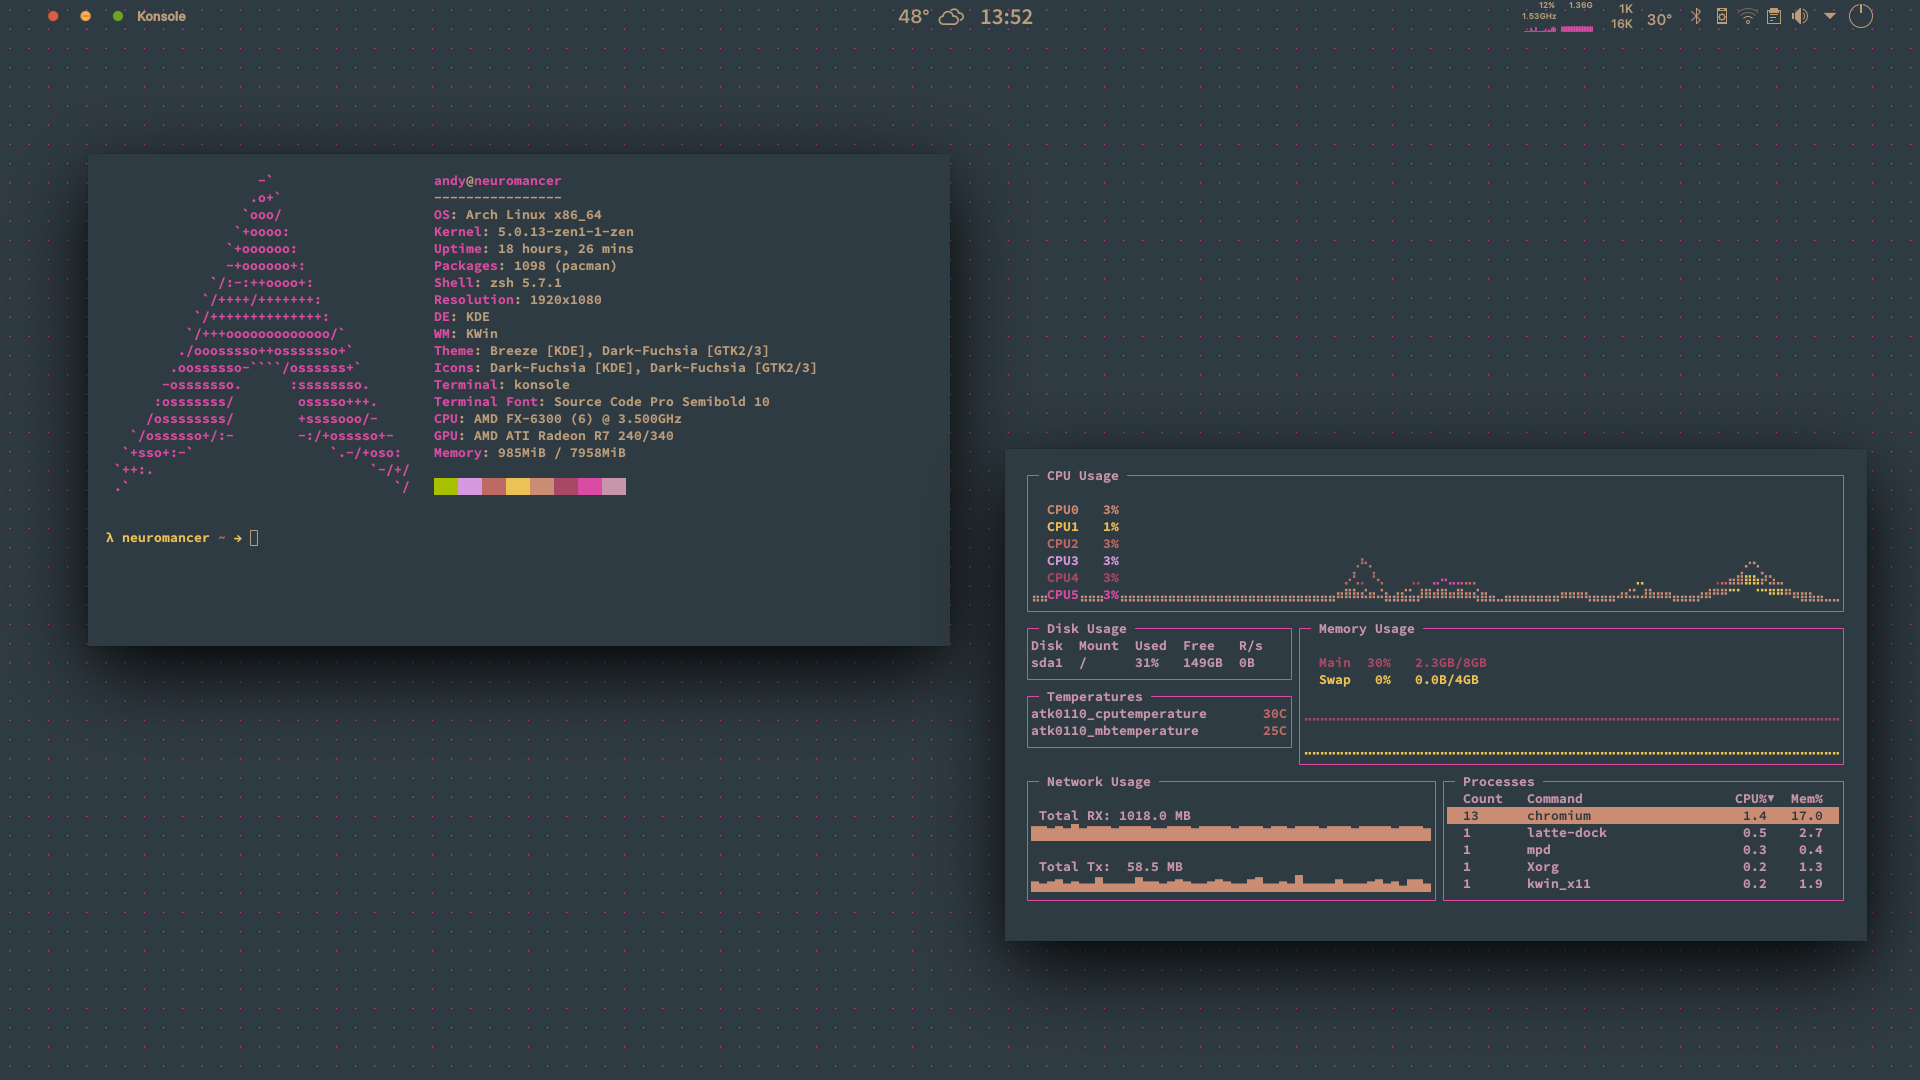This screenshot has height=1080, width=1920.
Task: Click the Konsole application title
Action: 161,16
